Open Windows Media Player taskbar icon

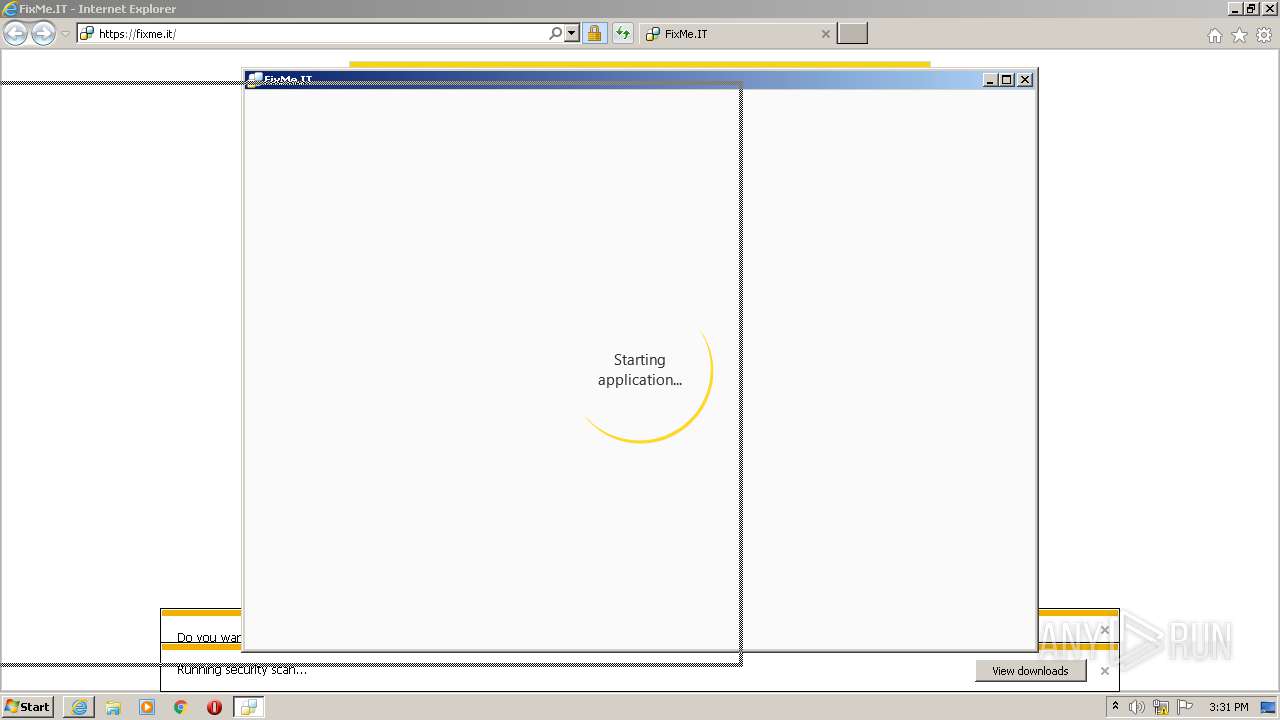(147, 707)
